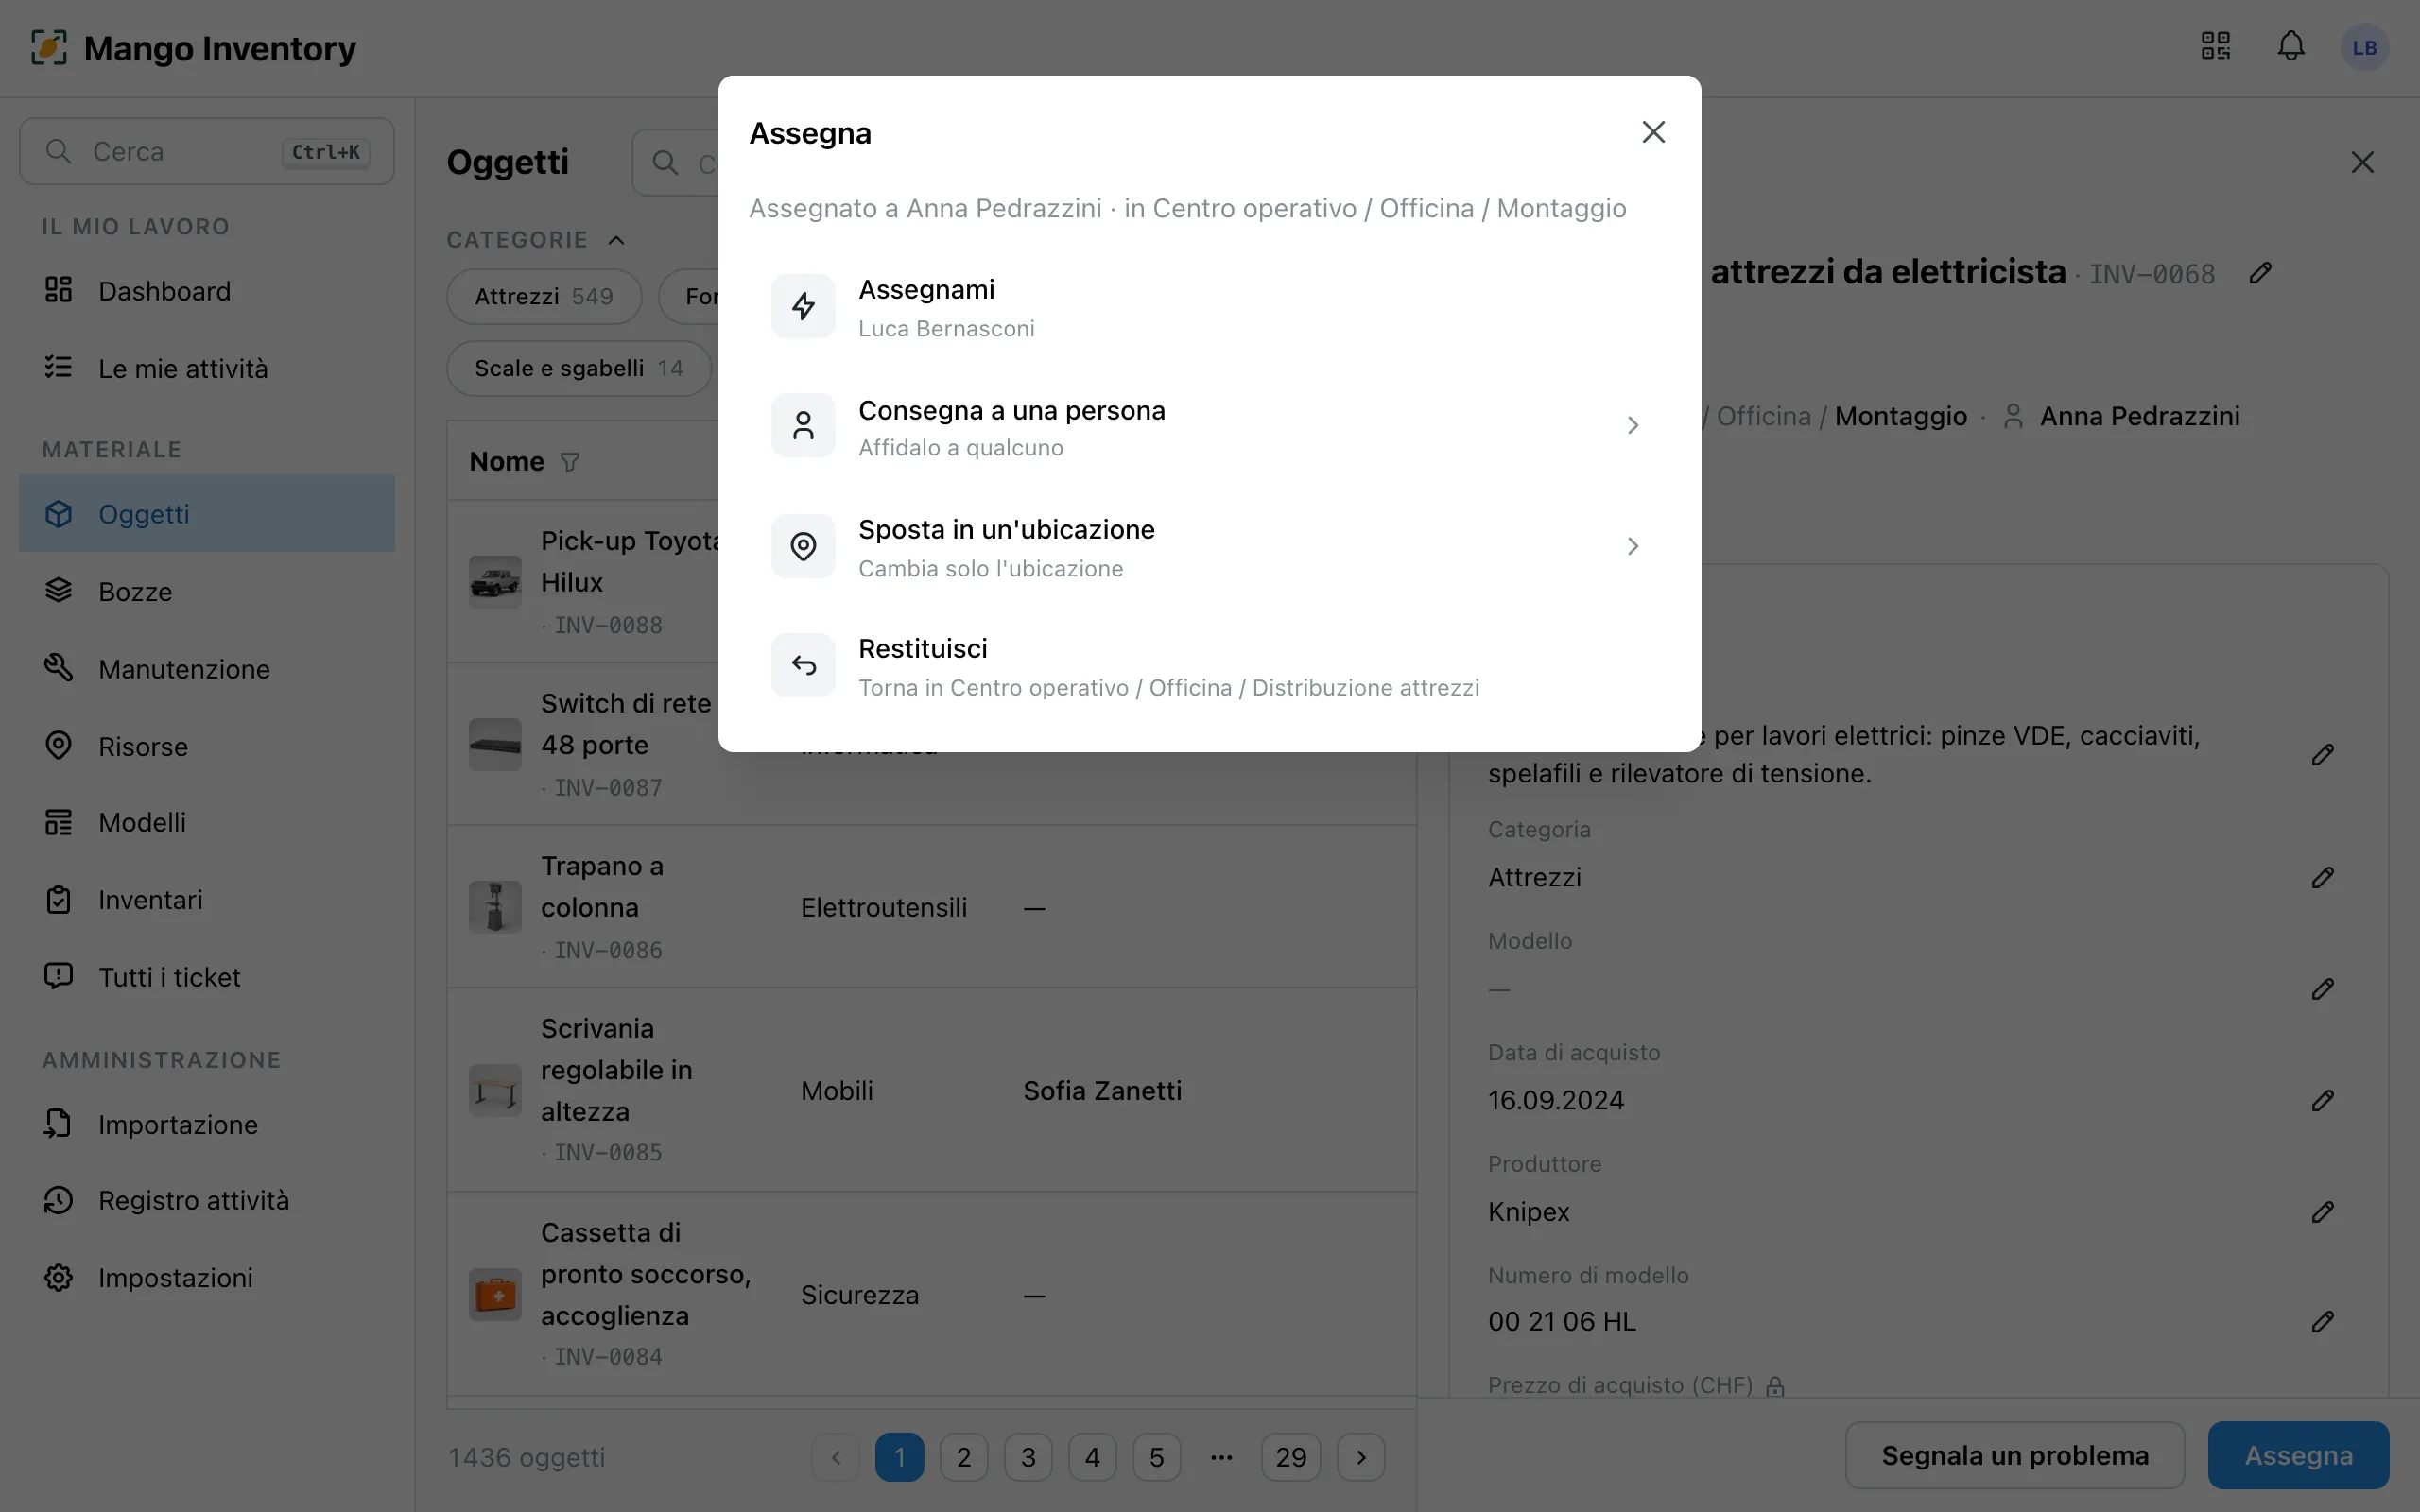Click Segnala un problema button
The image size is (2420, 1512).
tap(2014, 1455)
